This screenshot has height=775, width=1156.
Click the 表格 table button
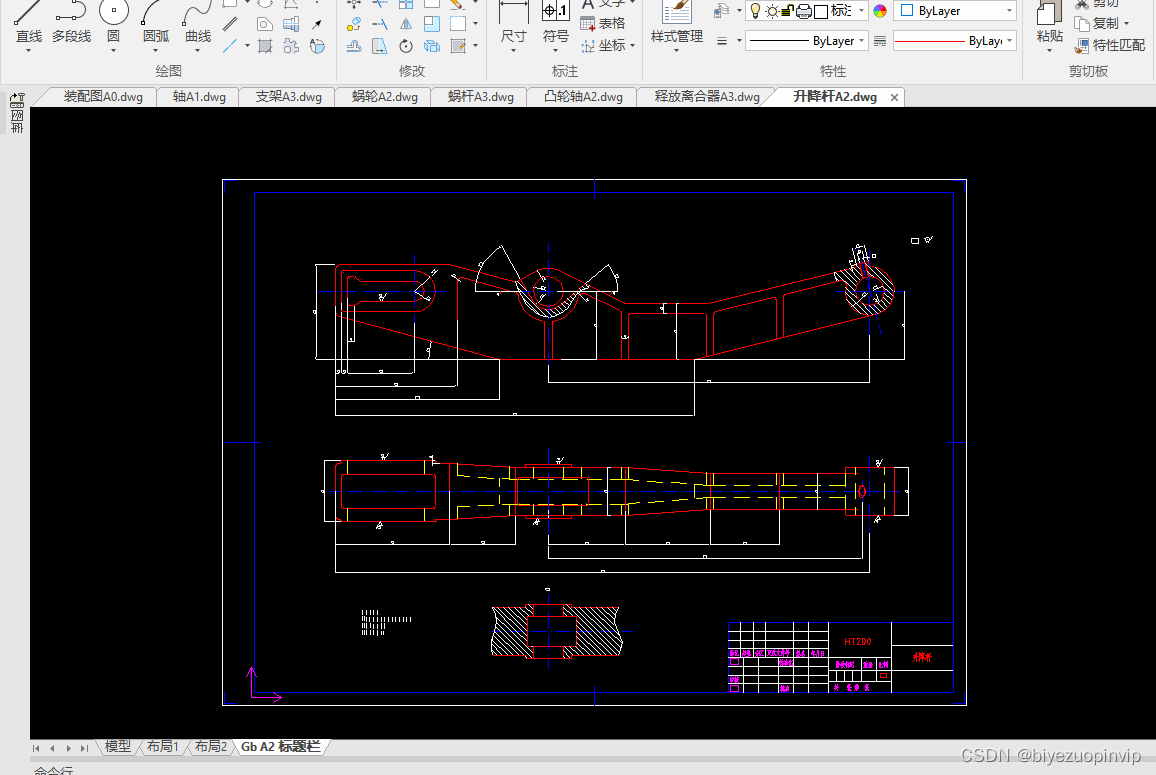(603, 24)
